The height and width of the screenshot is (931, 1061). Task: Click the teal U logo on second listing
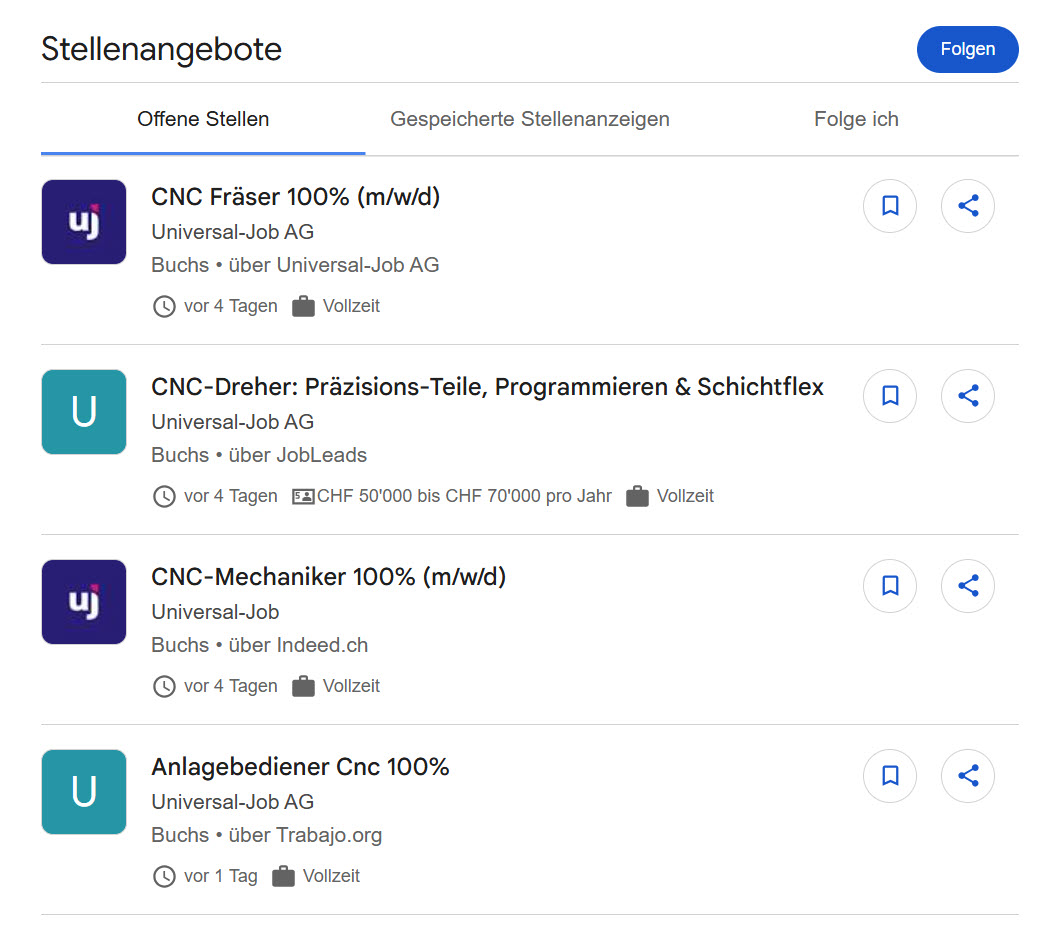click(83, 412)
